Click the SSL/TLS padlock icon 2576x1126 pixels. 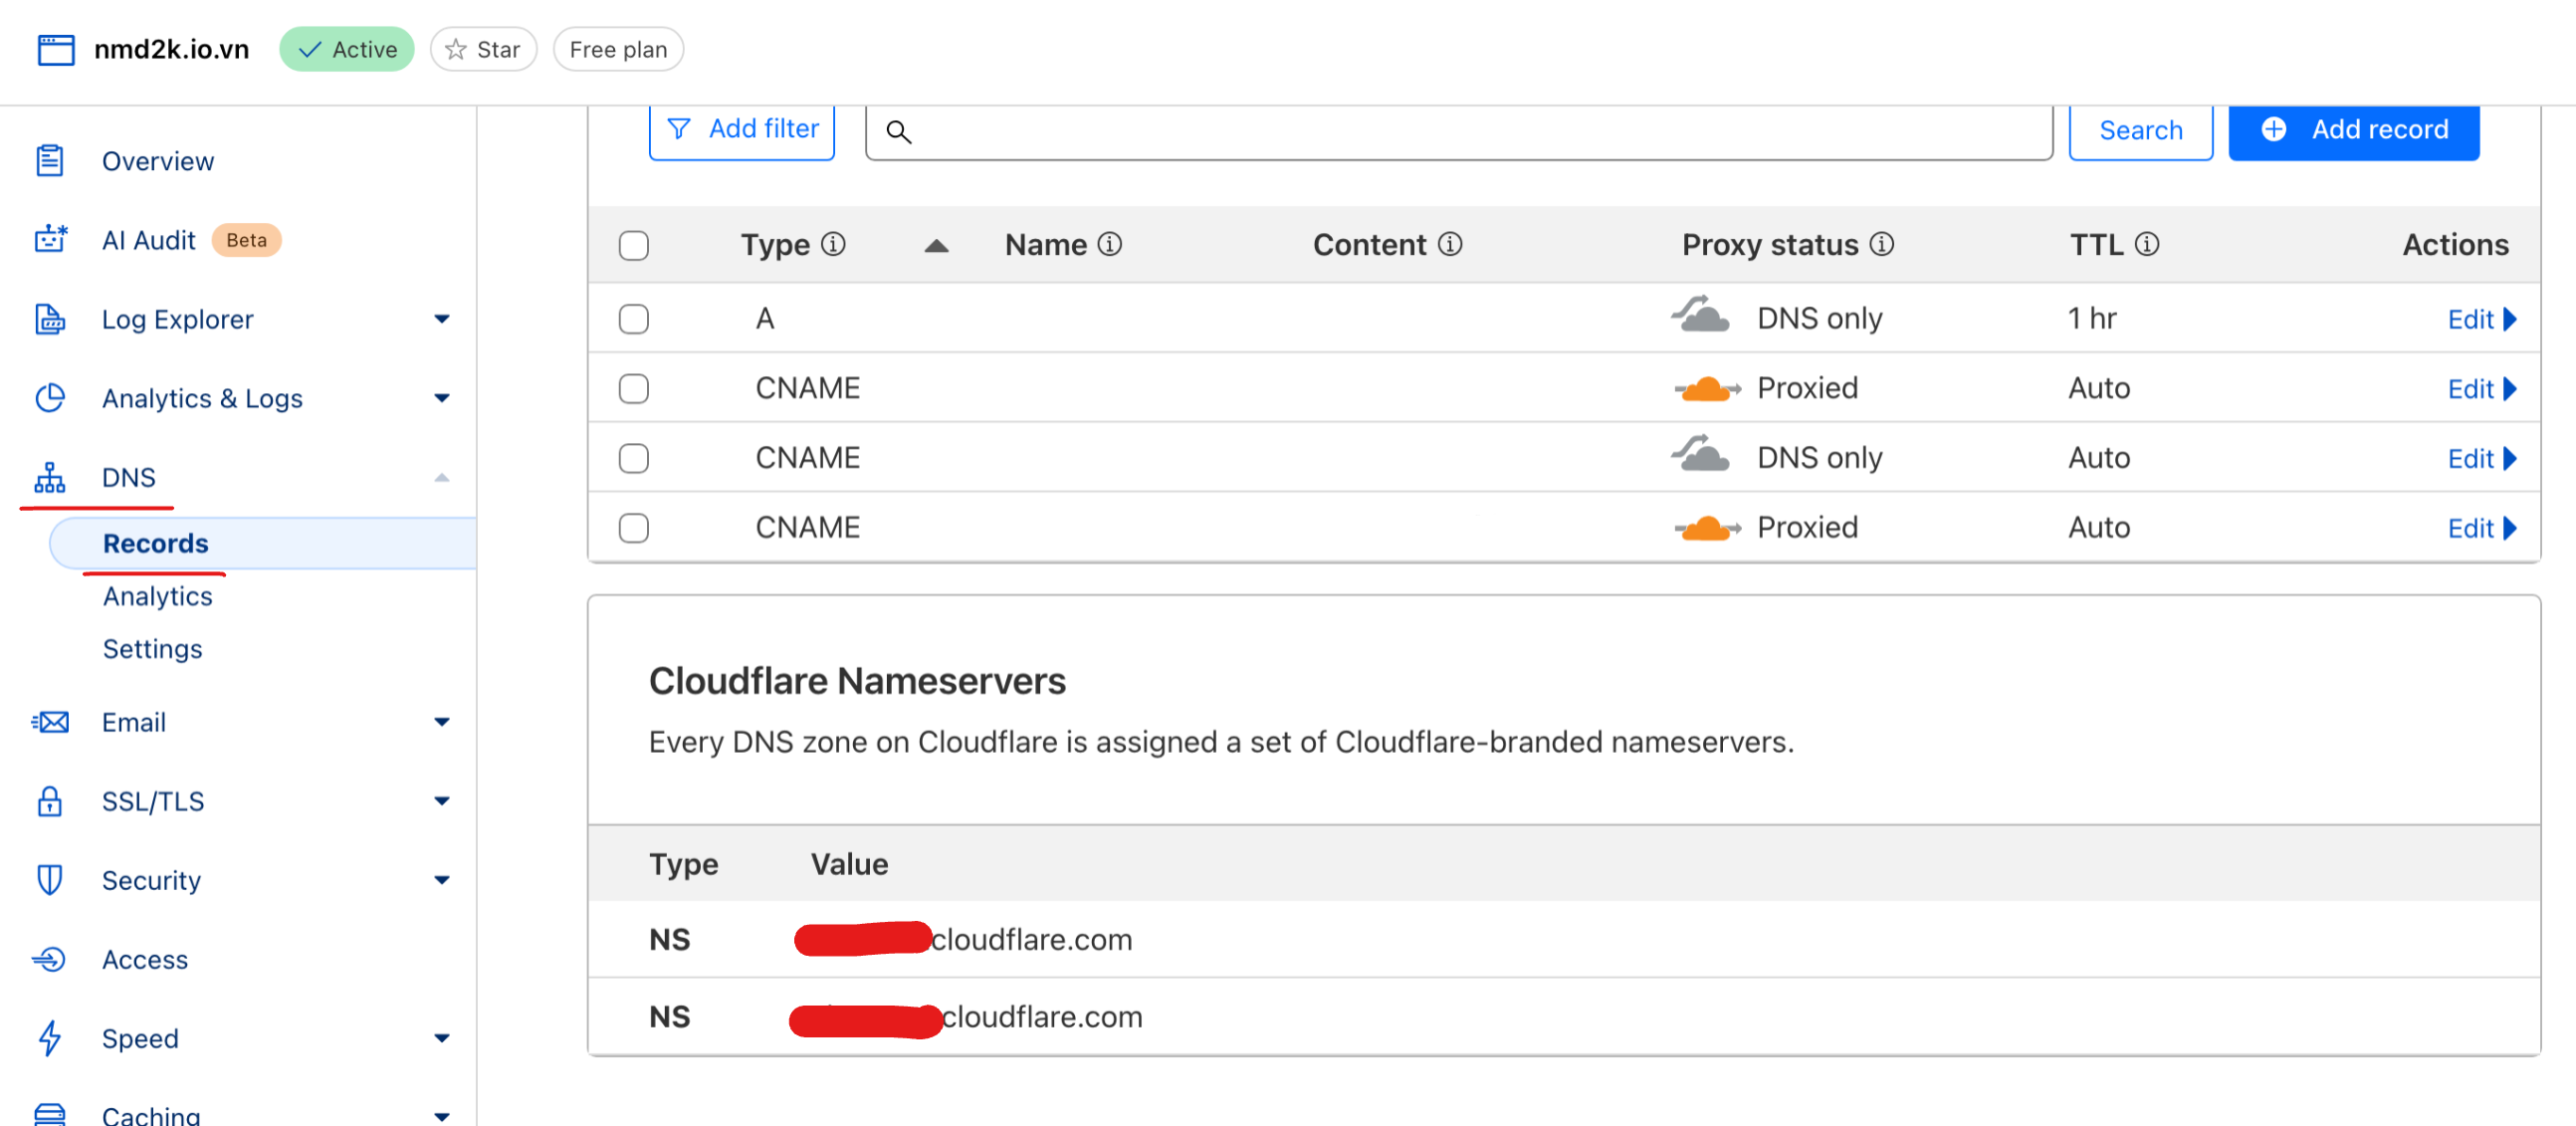(x=50, y=801)
